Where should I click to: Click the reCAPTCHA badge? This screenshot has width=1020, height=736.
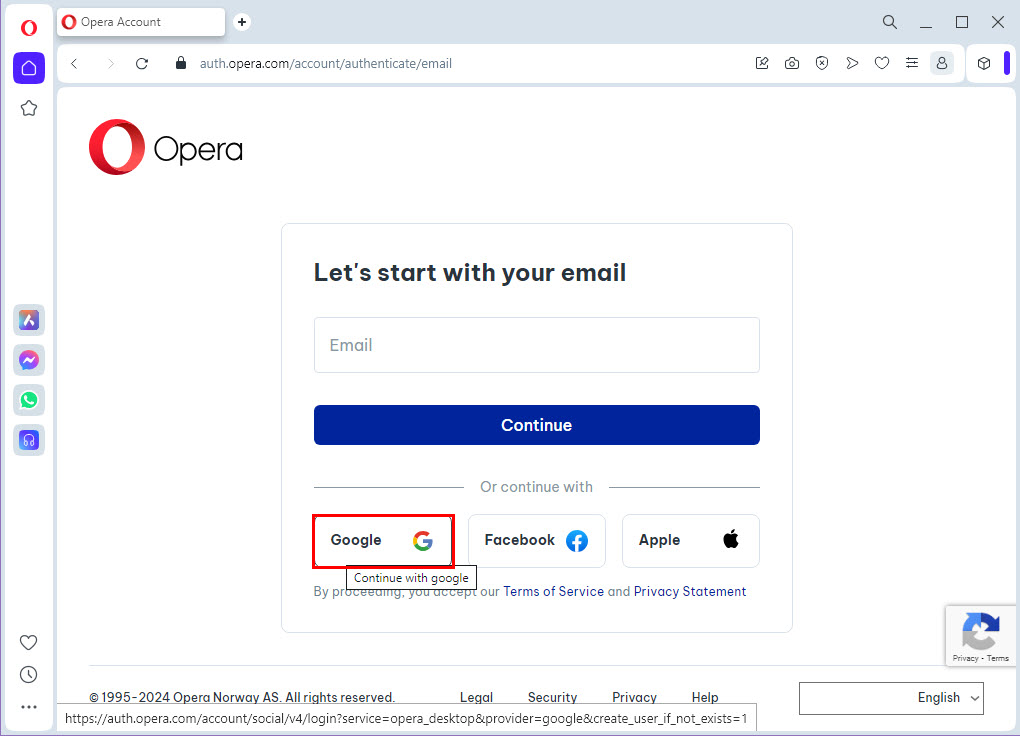pos(981,636)
